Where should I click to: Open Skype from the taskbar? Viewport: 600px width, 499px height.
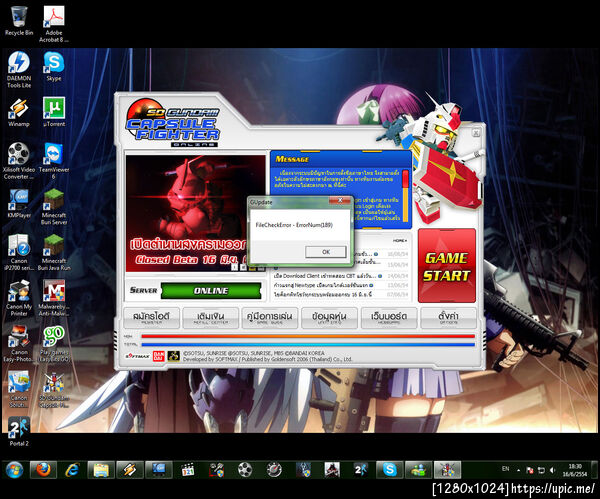[390, 470]
